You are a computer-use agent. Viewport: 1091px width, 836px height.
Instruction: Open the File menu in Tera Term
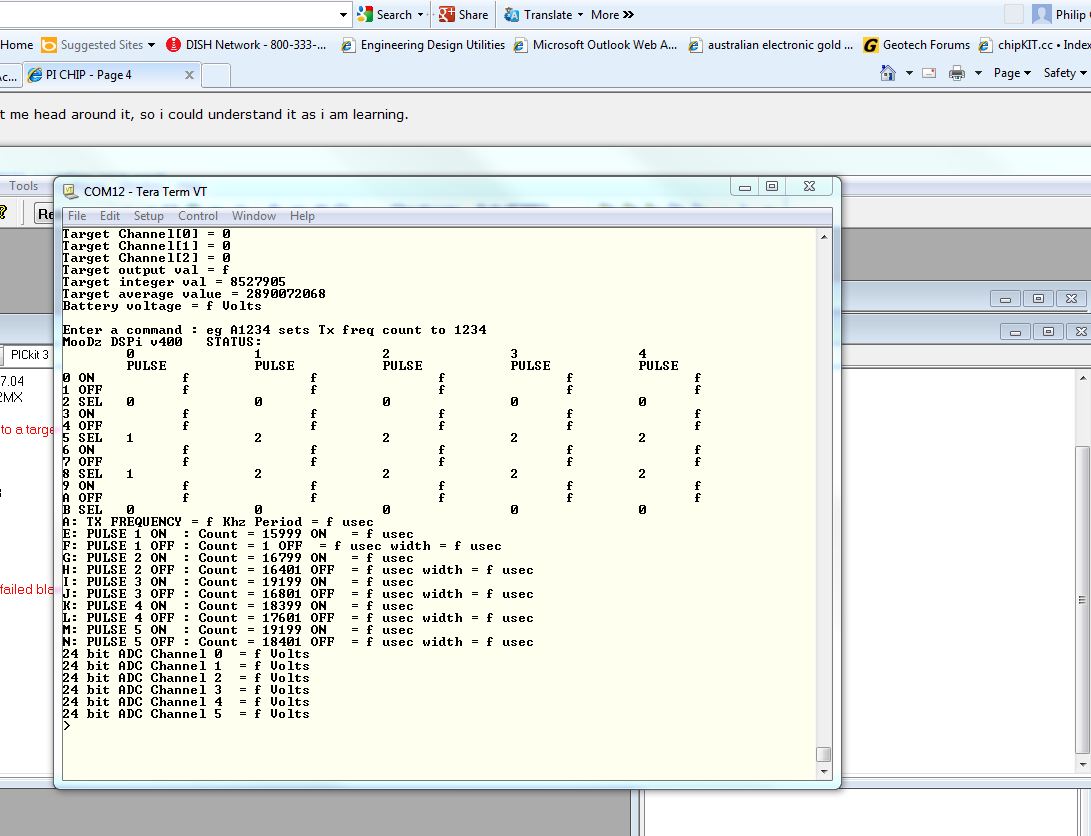pyautogui.click(x=77, y=216)
